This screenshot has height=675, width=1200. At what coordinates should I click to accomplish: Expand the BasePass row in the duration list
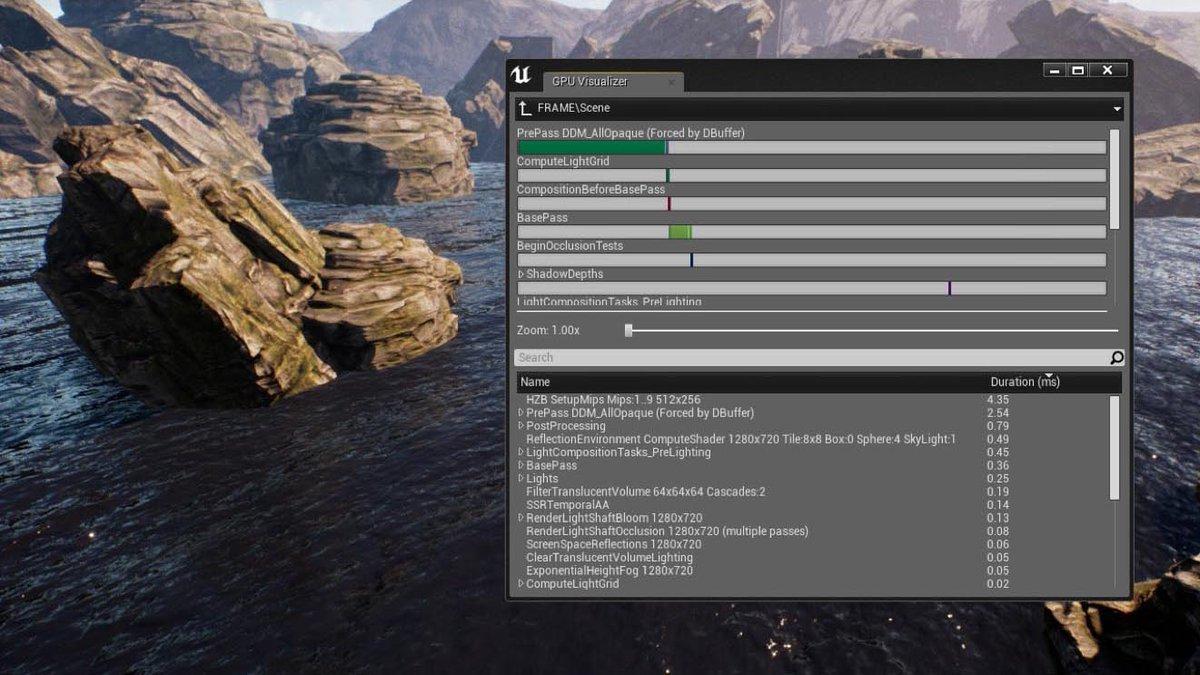click(x=521, y=465)
